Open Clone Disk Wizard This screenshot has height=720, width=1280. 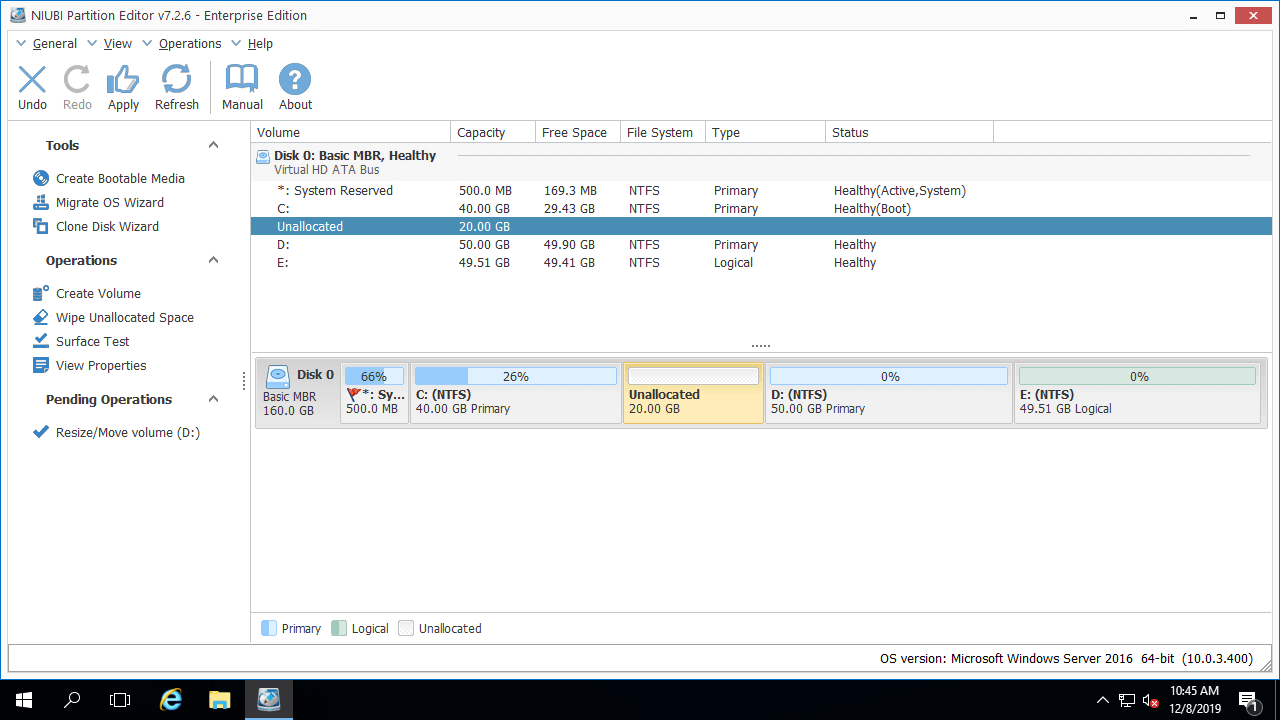[x=107, y=226]
